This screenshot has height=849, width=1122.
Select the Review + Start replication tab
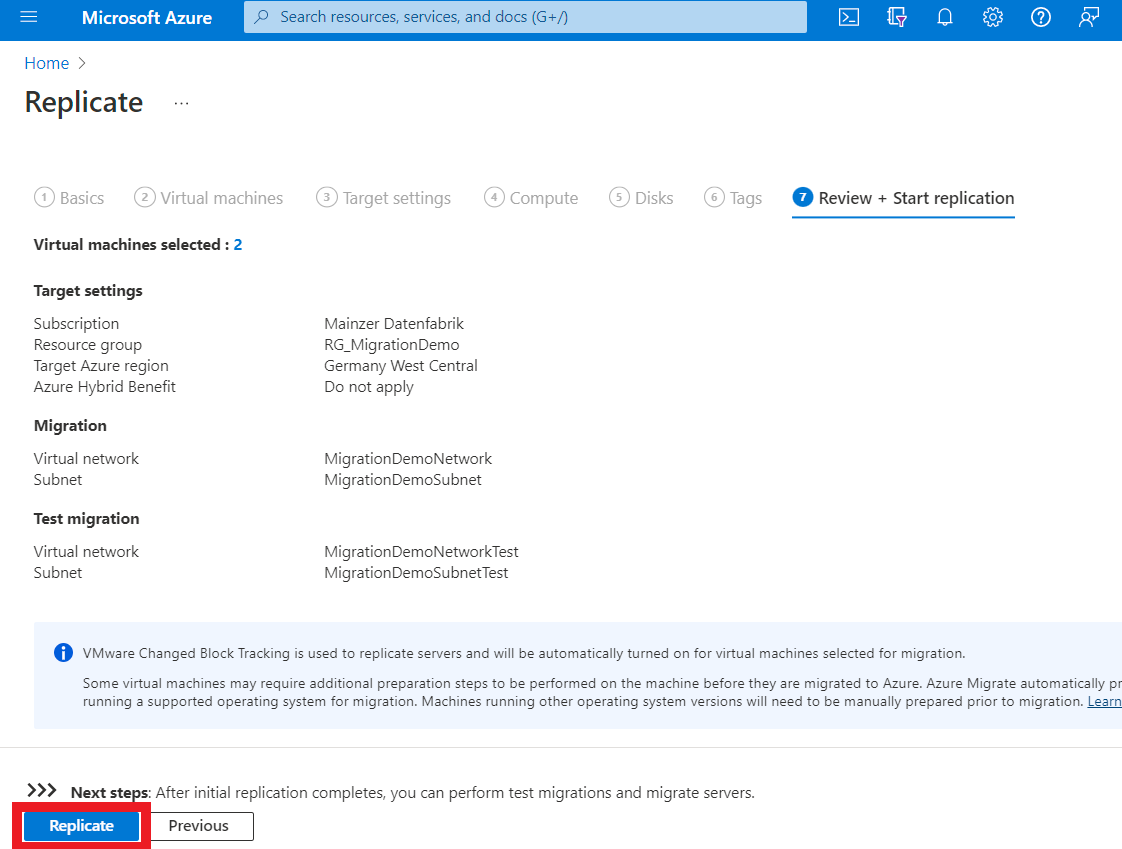(903, 198)
